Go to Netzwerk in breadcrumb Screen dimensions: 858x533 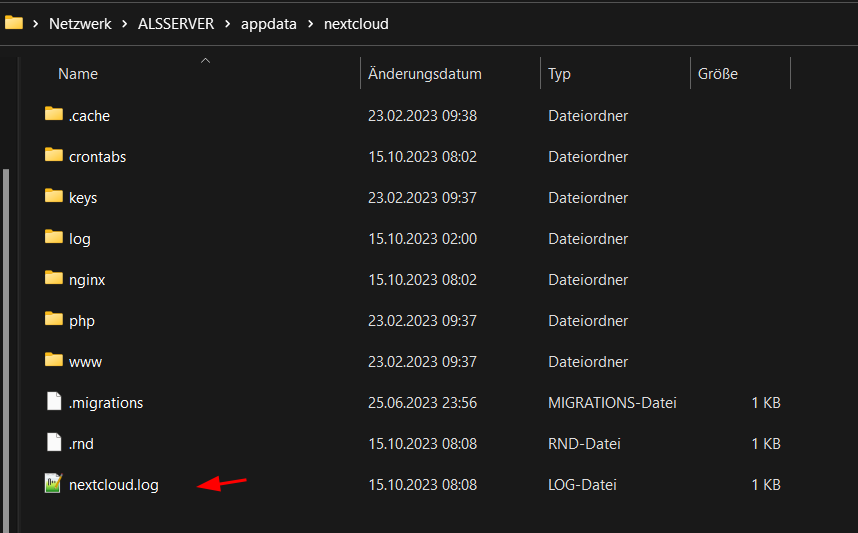pos(80,24)
